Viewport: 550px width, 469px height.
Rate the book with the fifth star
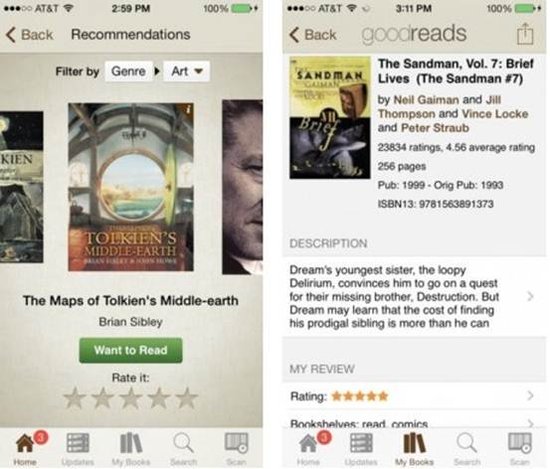pyautogui.click(x=187, y=398)
